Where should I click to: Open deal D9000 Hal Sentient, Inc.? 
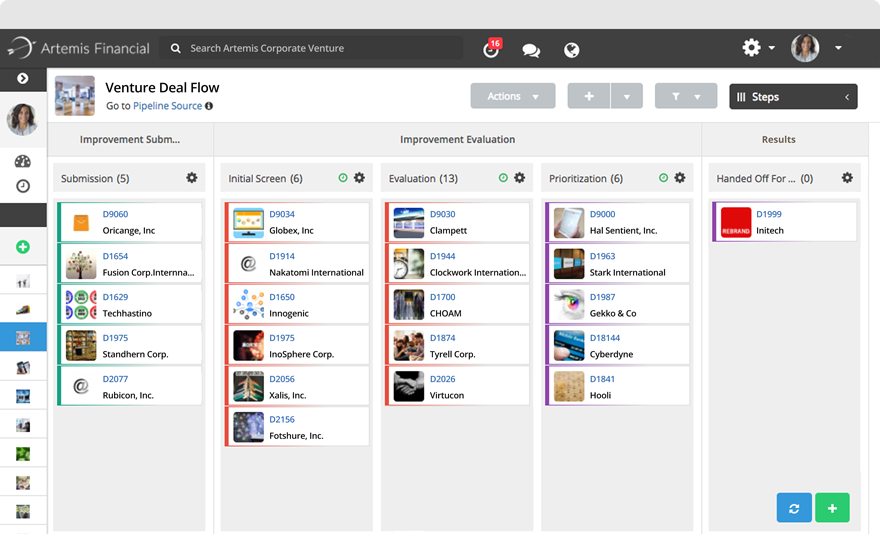pos(617,222)
